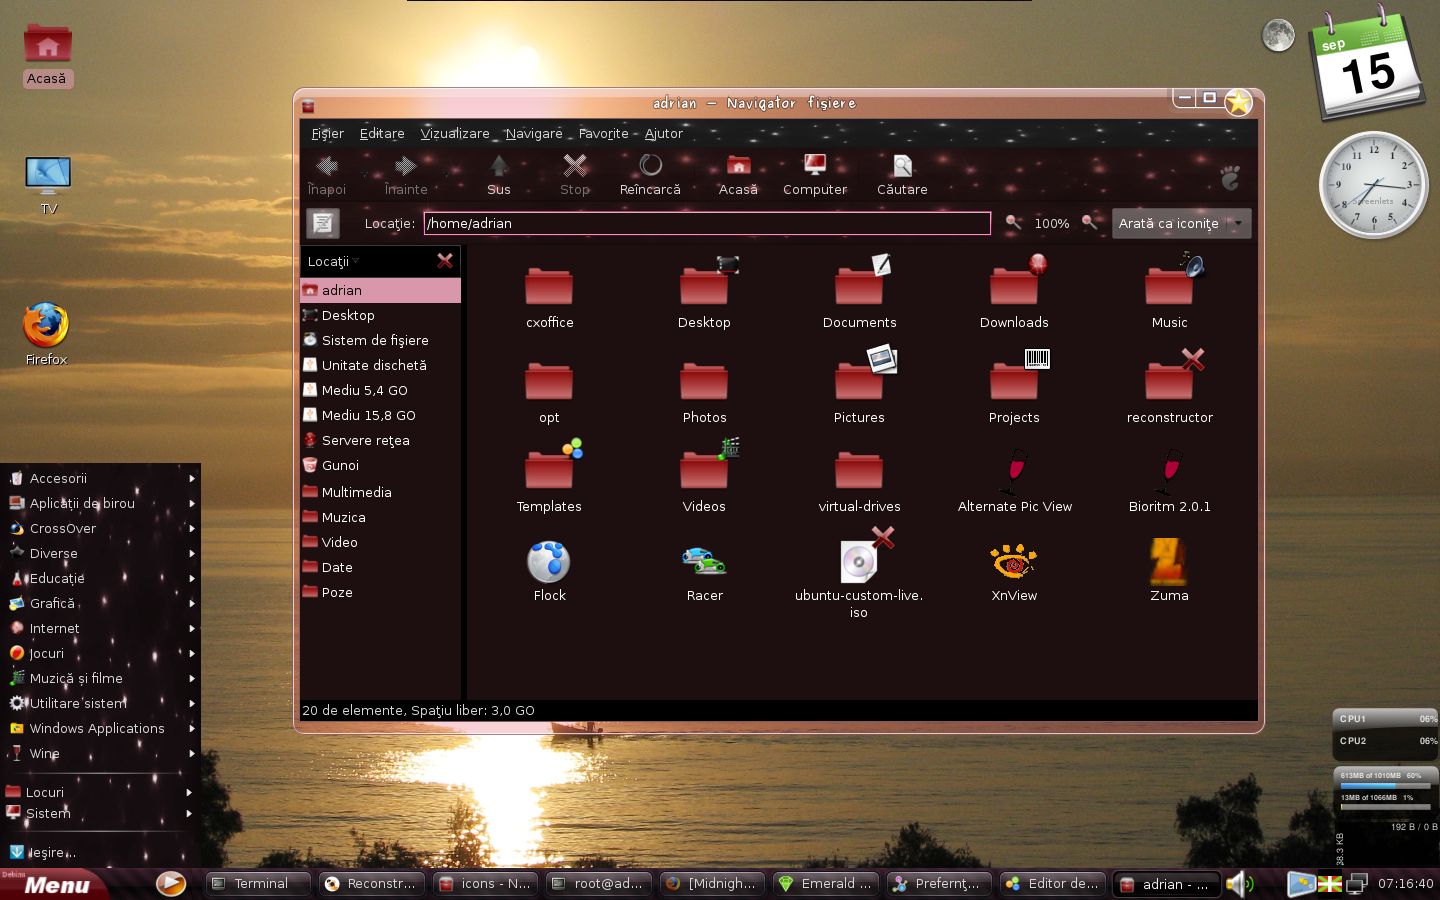Expand the Muzică și filme submenu
Screen dimensions: 1440x900
[100, 678]
